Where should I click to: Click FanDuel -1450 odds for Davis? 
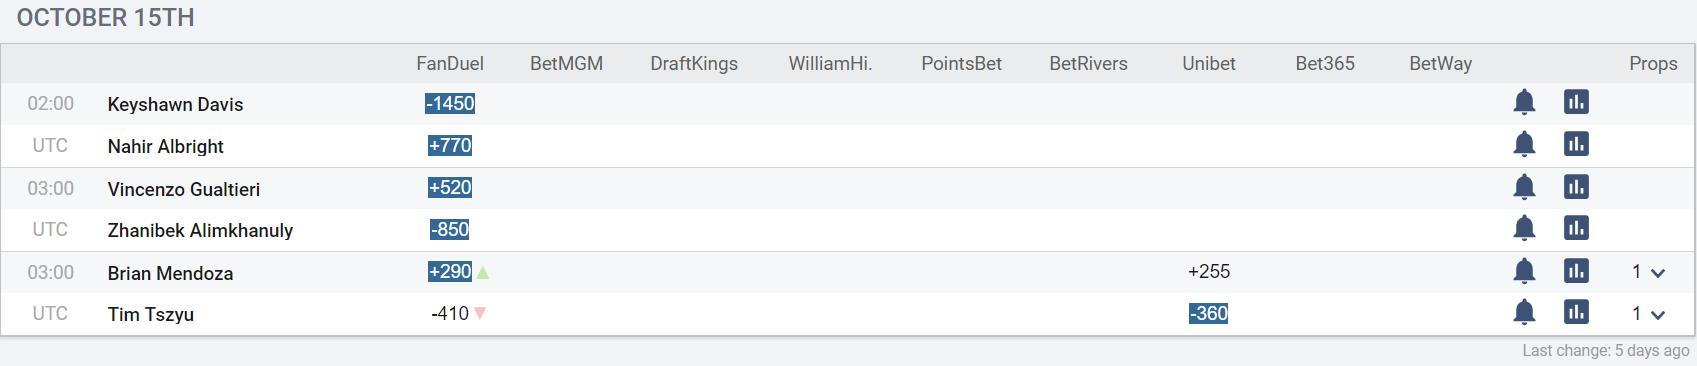[450, 103]
